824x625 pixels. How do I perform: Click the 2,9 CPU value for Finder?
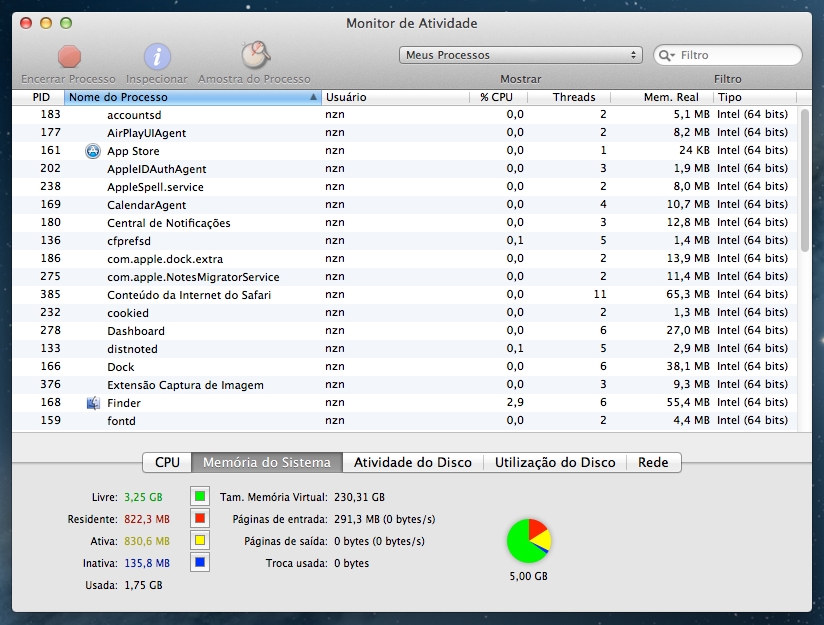[x=515, y=403]
